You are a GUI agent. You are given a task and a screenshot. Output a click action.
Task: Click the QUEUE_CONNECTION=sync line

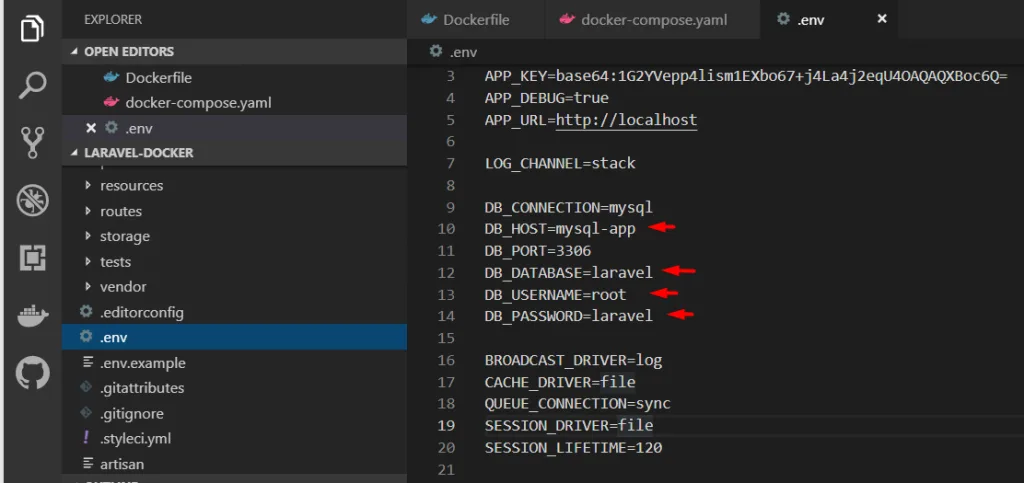click(x=577, y=404)
